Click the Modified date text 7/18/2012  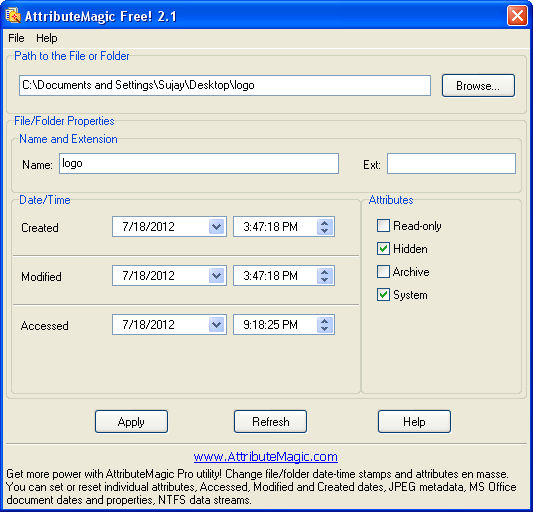(148, 275)
